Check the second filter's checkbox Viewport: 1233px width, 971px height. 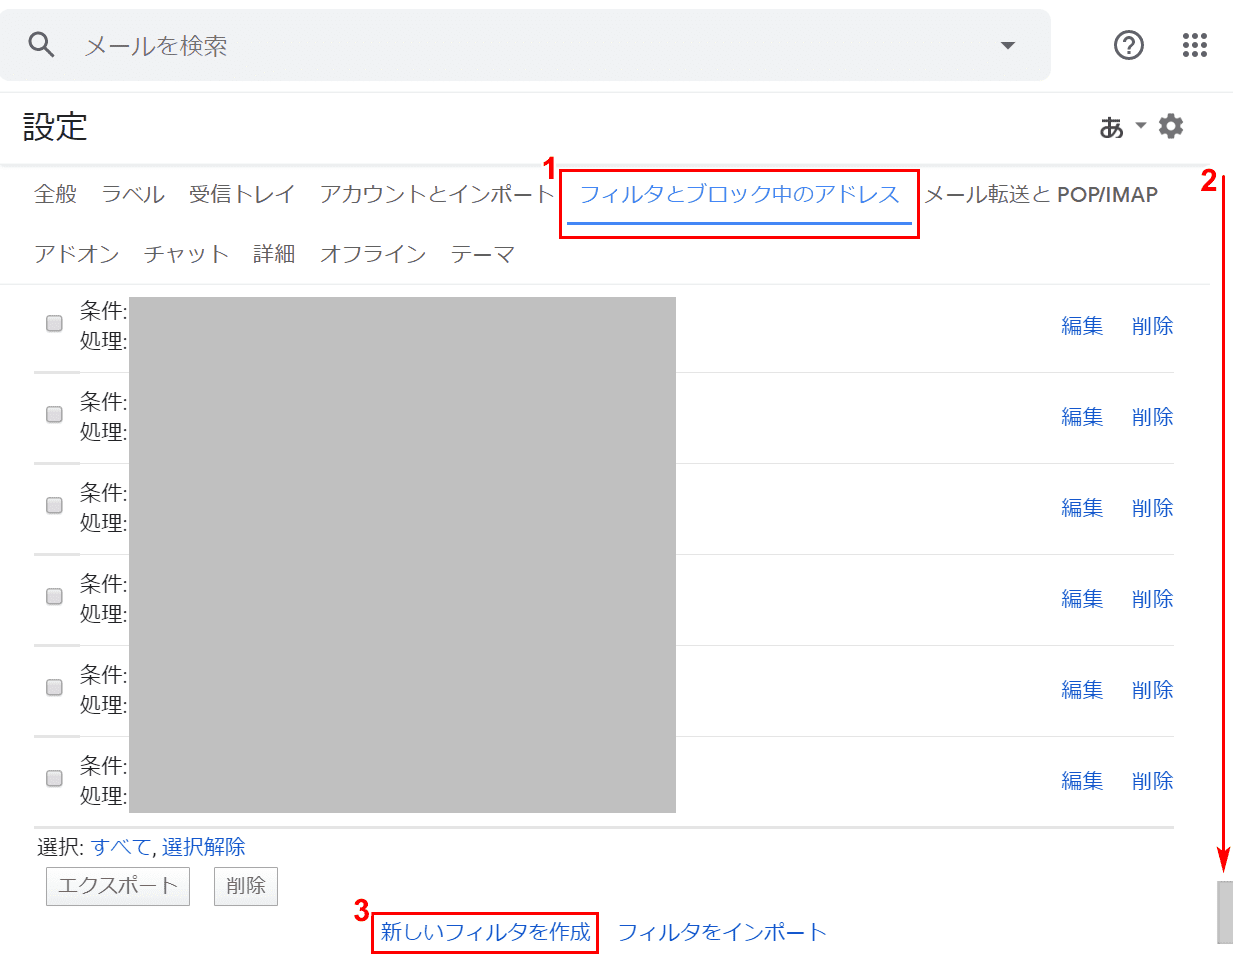tap(55, 414)
